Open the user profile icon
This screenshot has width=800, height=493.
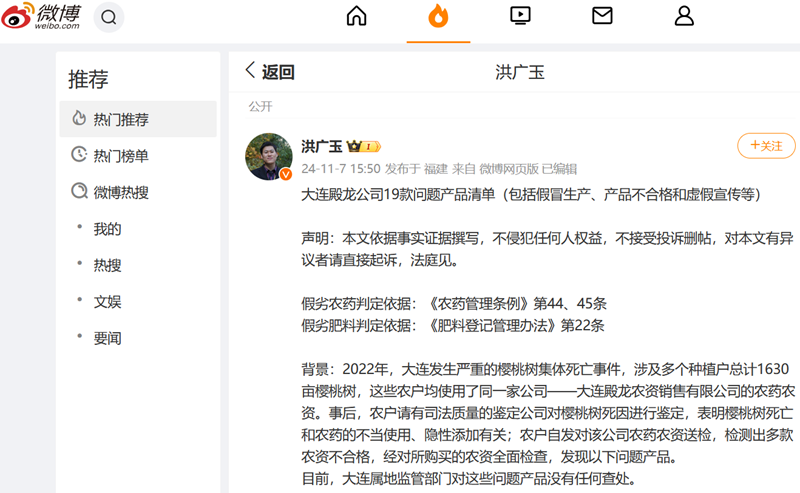(684, 16)
